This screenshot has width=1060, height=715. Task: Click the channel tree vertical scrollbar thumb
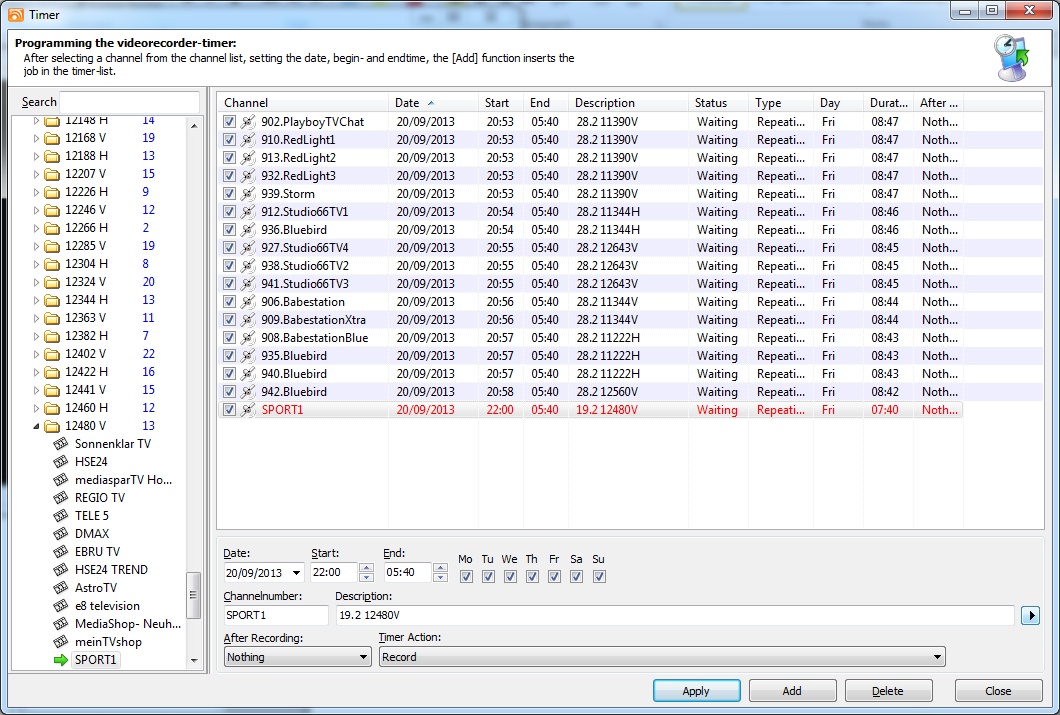point(195,588)
